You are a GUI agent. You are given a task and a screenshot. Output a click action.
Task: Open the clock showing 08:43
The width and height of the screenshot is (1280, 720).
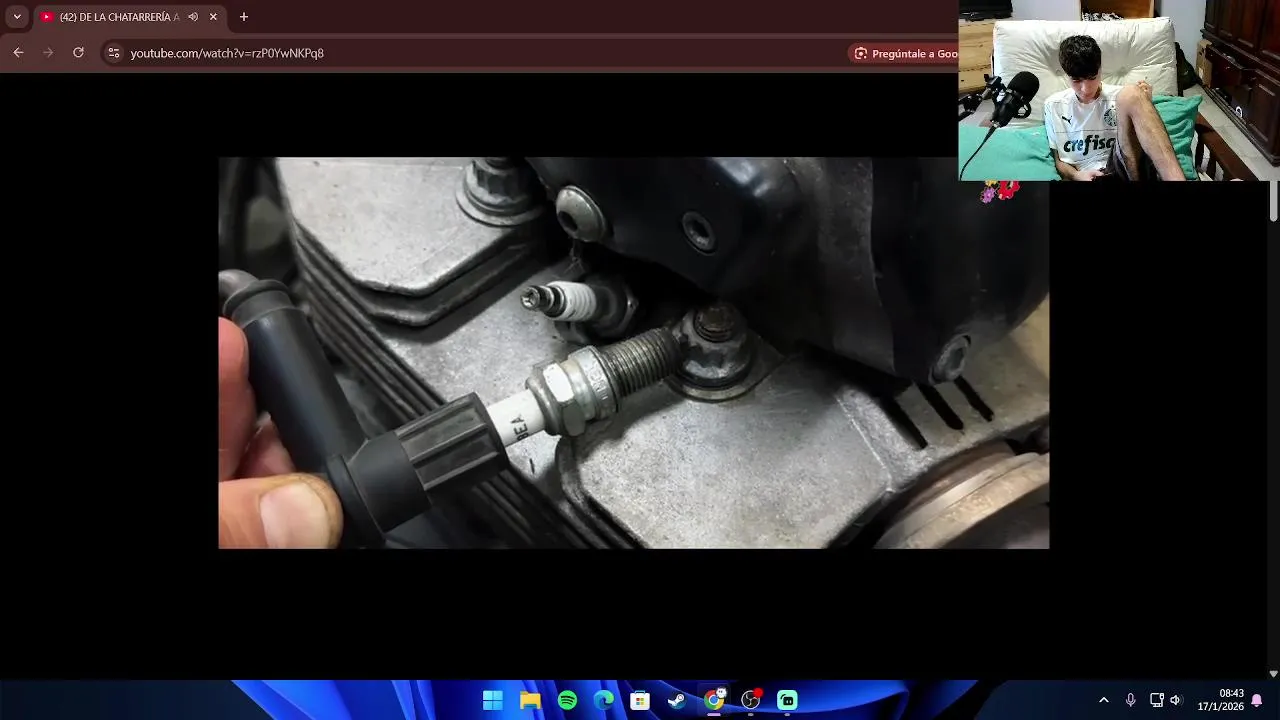tap(1220, 700)
